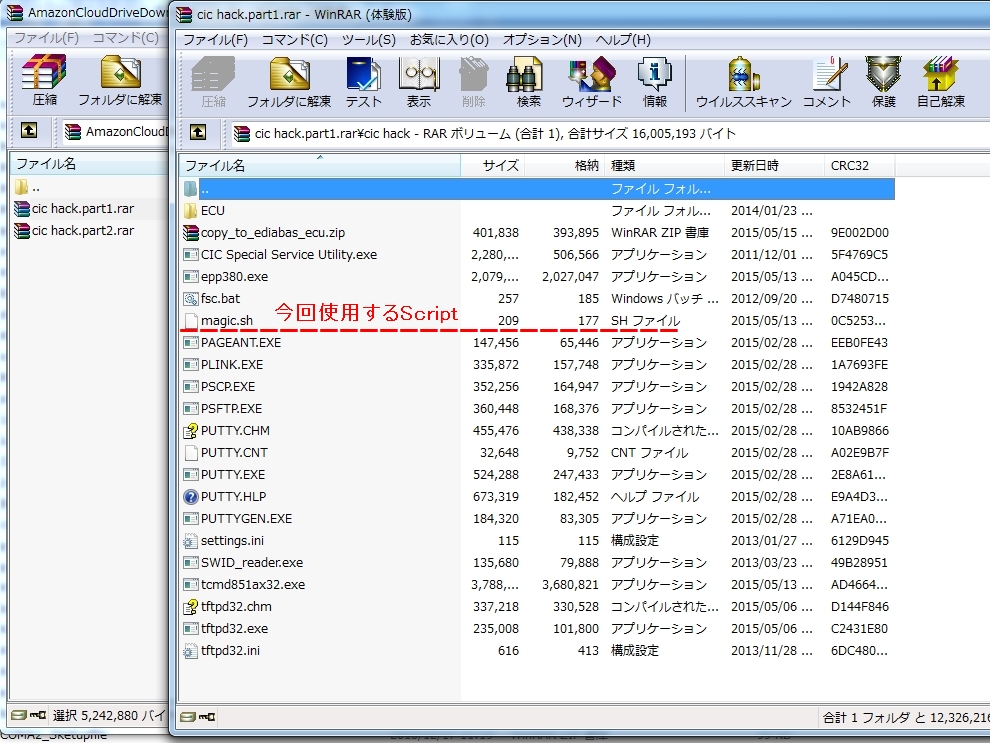990x743 pixels.
Task: Select 'CIC Special Service Utility.exe' file
Action: click(x=289, y=254)
